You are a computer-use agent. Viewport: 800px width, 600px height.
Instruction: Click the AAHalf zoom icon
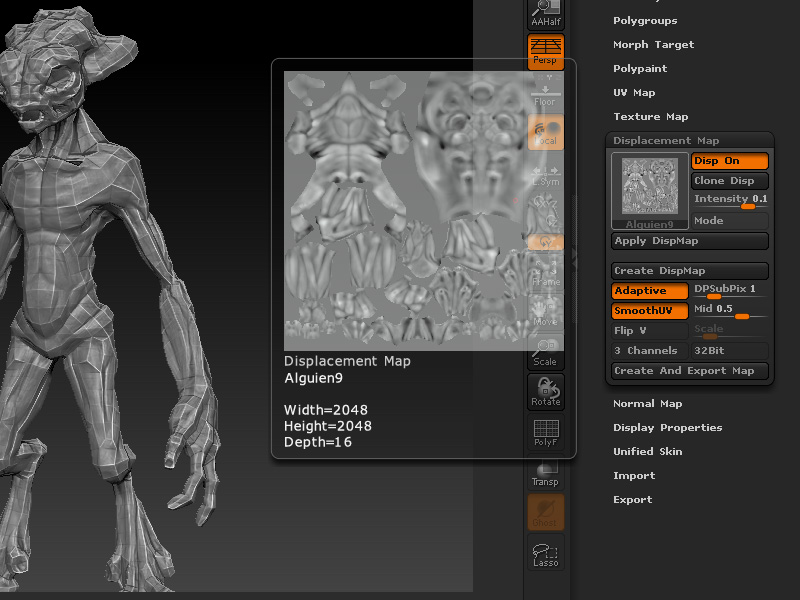coord(545,14)
